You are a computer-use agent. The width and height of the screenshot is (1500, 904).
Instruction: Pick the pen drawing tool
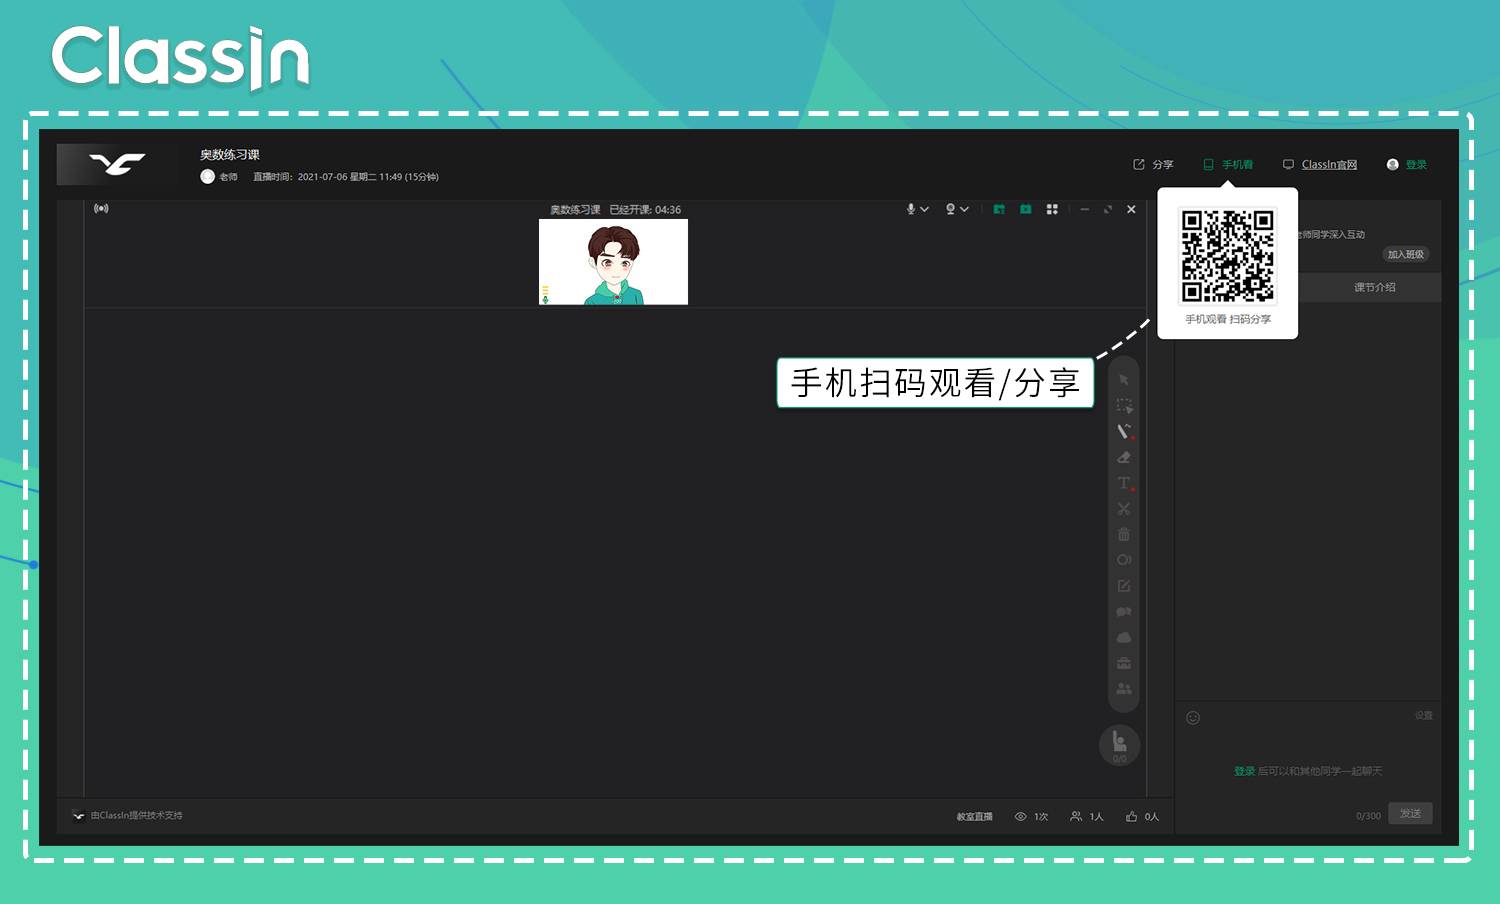click(x=1124, y=431)
